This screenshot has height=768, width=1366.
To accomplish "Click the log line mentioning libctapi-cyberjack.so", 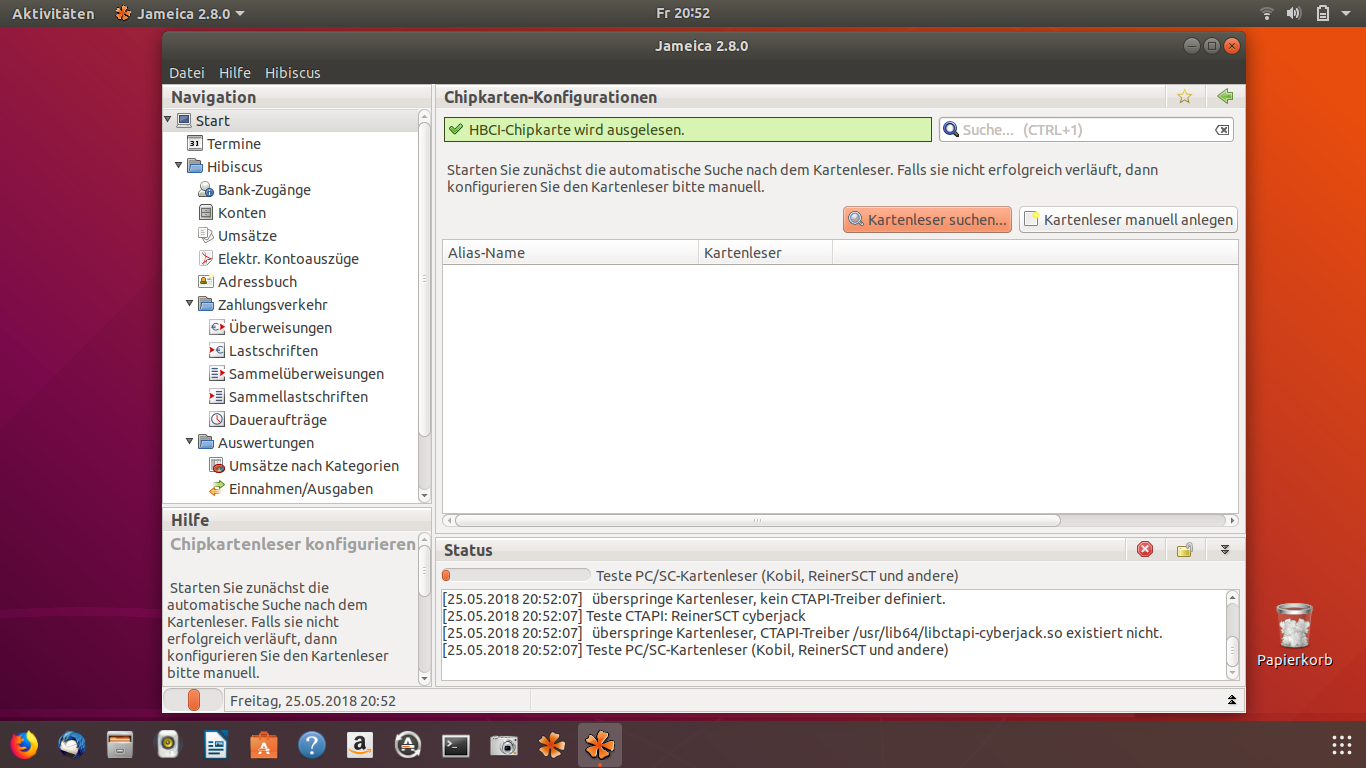I will coord(803,633).
